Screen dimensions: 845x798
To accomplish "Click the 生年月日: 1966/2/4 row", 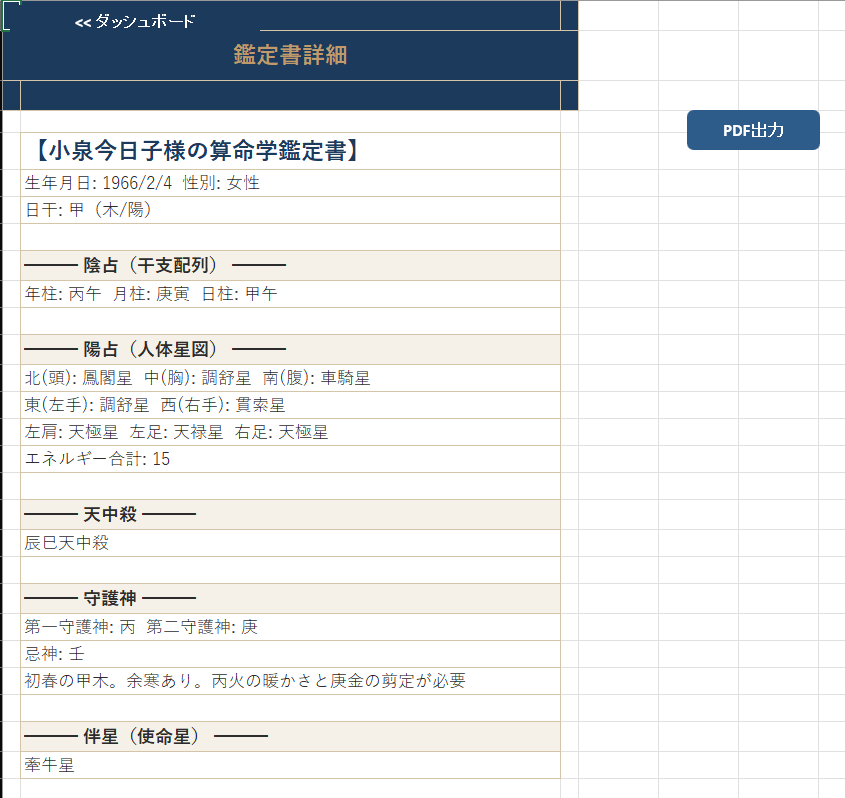I will point(290,183).
